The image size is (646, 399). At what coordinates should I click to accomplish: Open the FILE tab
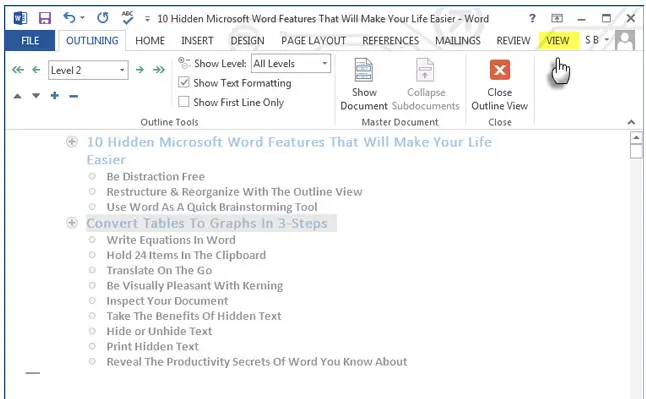click(30, 40)
